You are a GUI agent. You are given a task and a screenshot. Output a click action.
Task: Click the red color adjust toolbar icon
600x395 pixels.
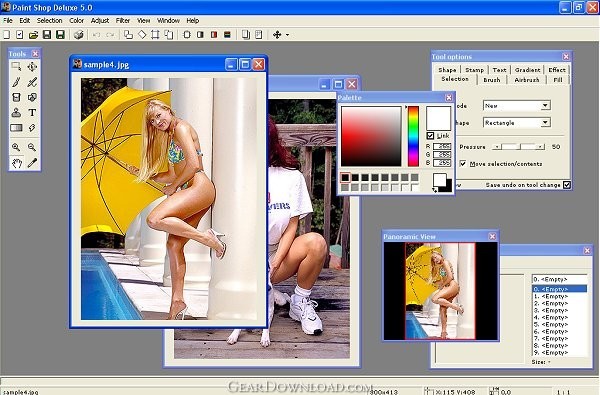[214, 35]
